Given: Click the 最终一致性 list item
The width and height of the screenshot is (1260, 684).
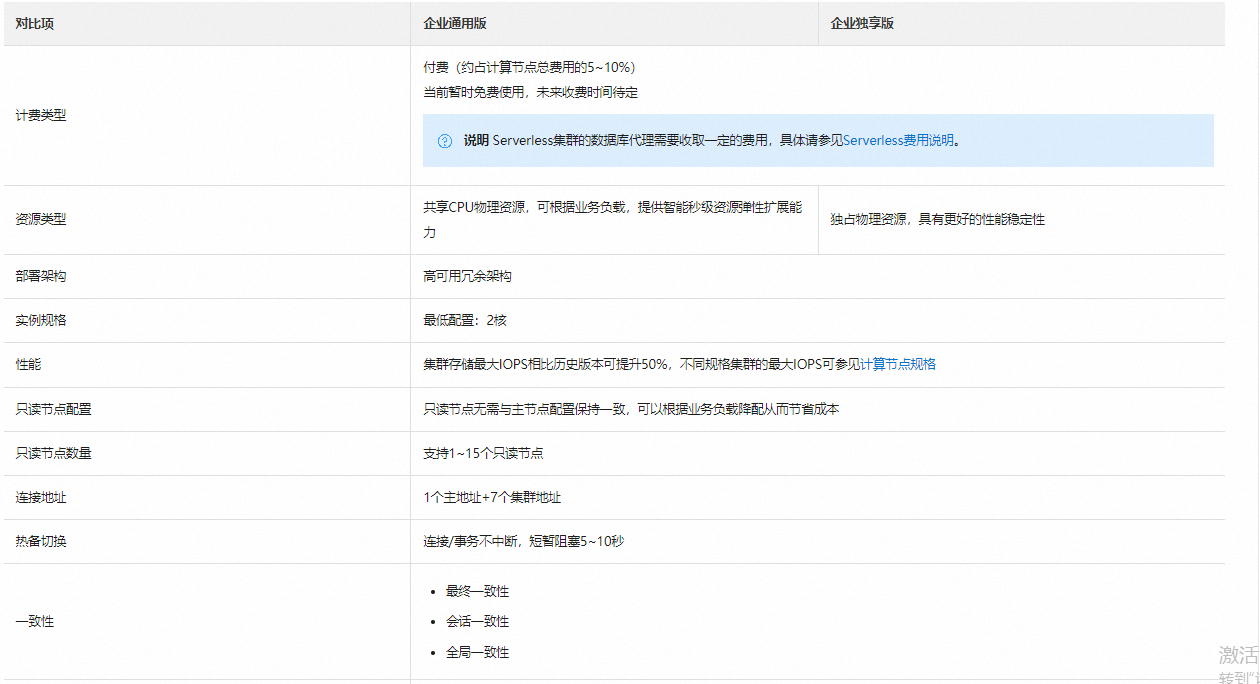Looking at the screenshot, I should point(477,591).
